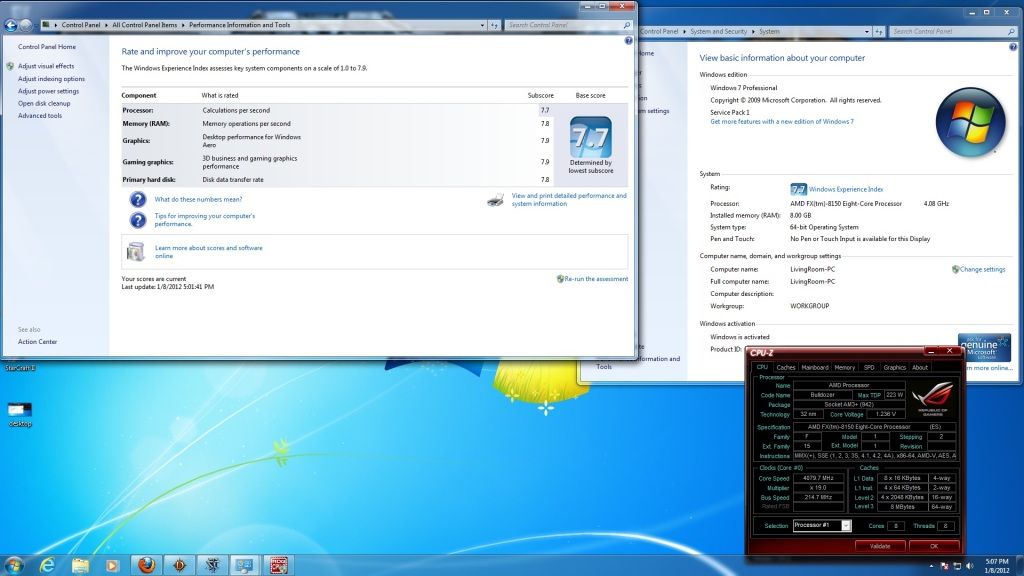Click the 7.7 rating badge in System window
Screen dimensions: 1024x576
click(x=798, y=189)
